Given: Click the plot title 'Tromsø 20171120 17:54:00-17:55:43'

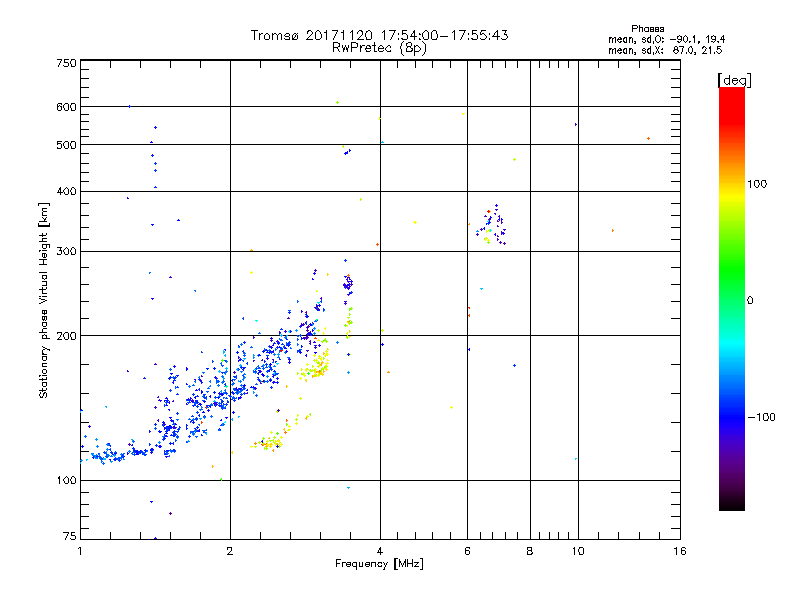Looking at the screenshot, I should click(379, 35).
